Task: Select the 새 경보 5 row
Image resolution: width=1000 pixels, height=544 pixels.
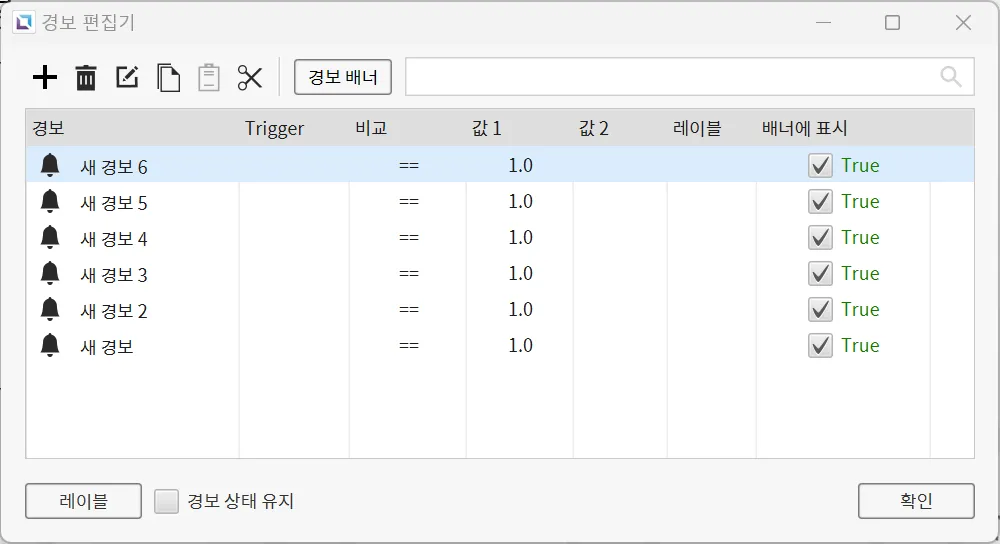Action: coord(500,202)
